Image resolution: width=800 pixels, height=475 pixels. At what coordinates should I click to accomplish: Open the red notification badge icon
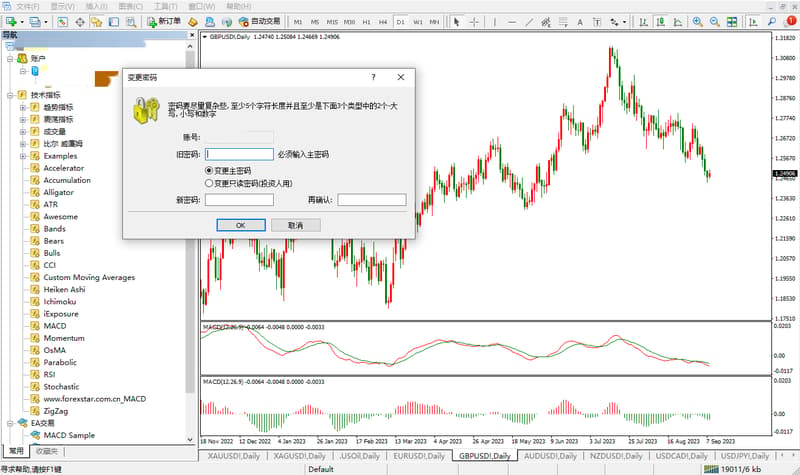coord(791,21)
